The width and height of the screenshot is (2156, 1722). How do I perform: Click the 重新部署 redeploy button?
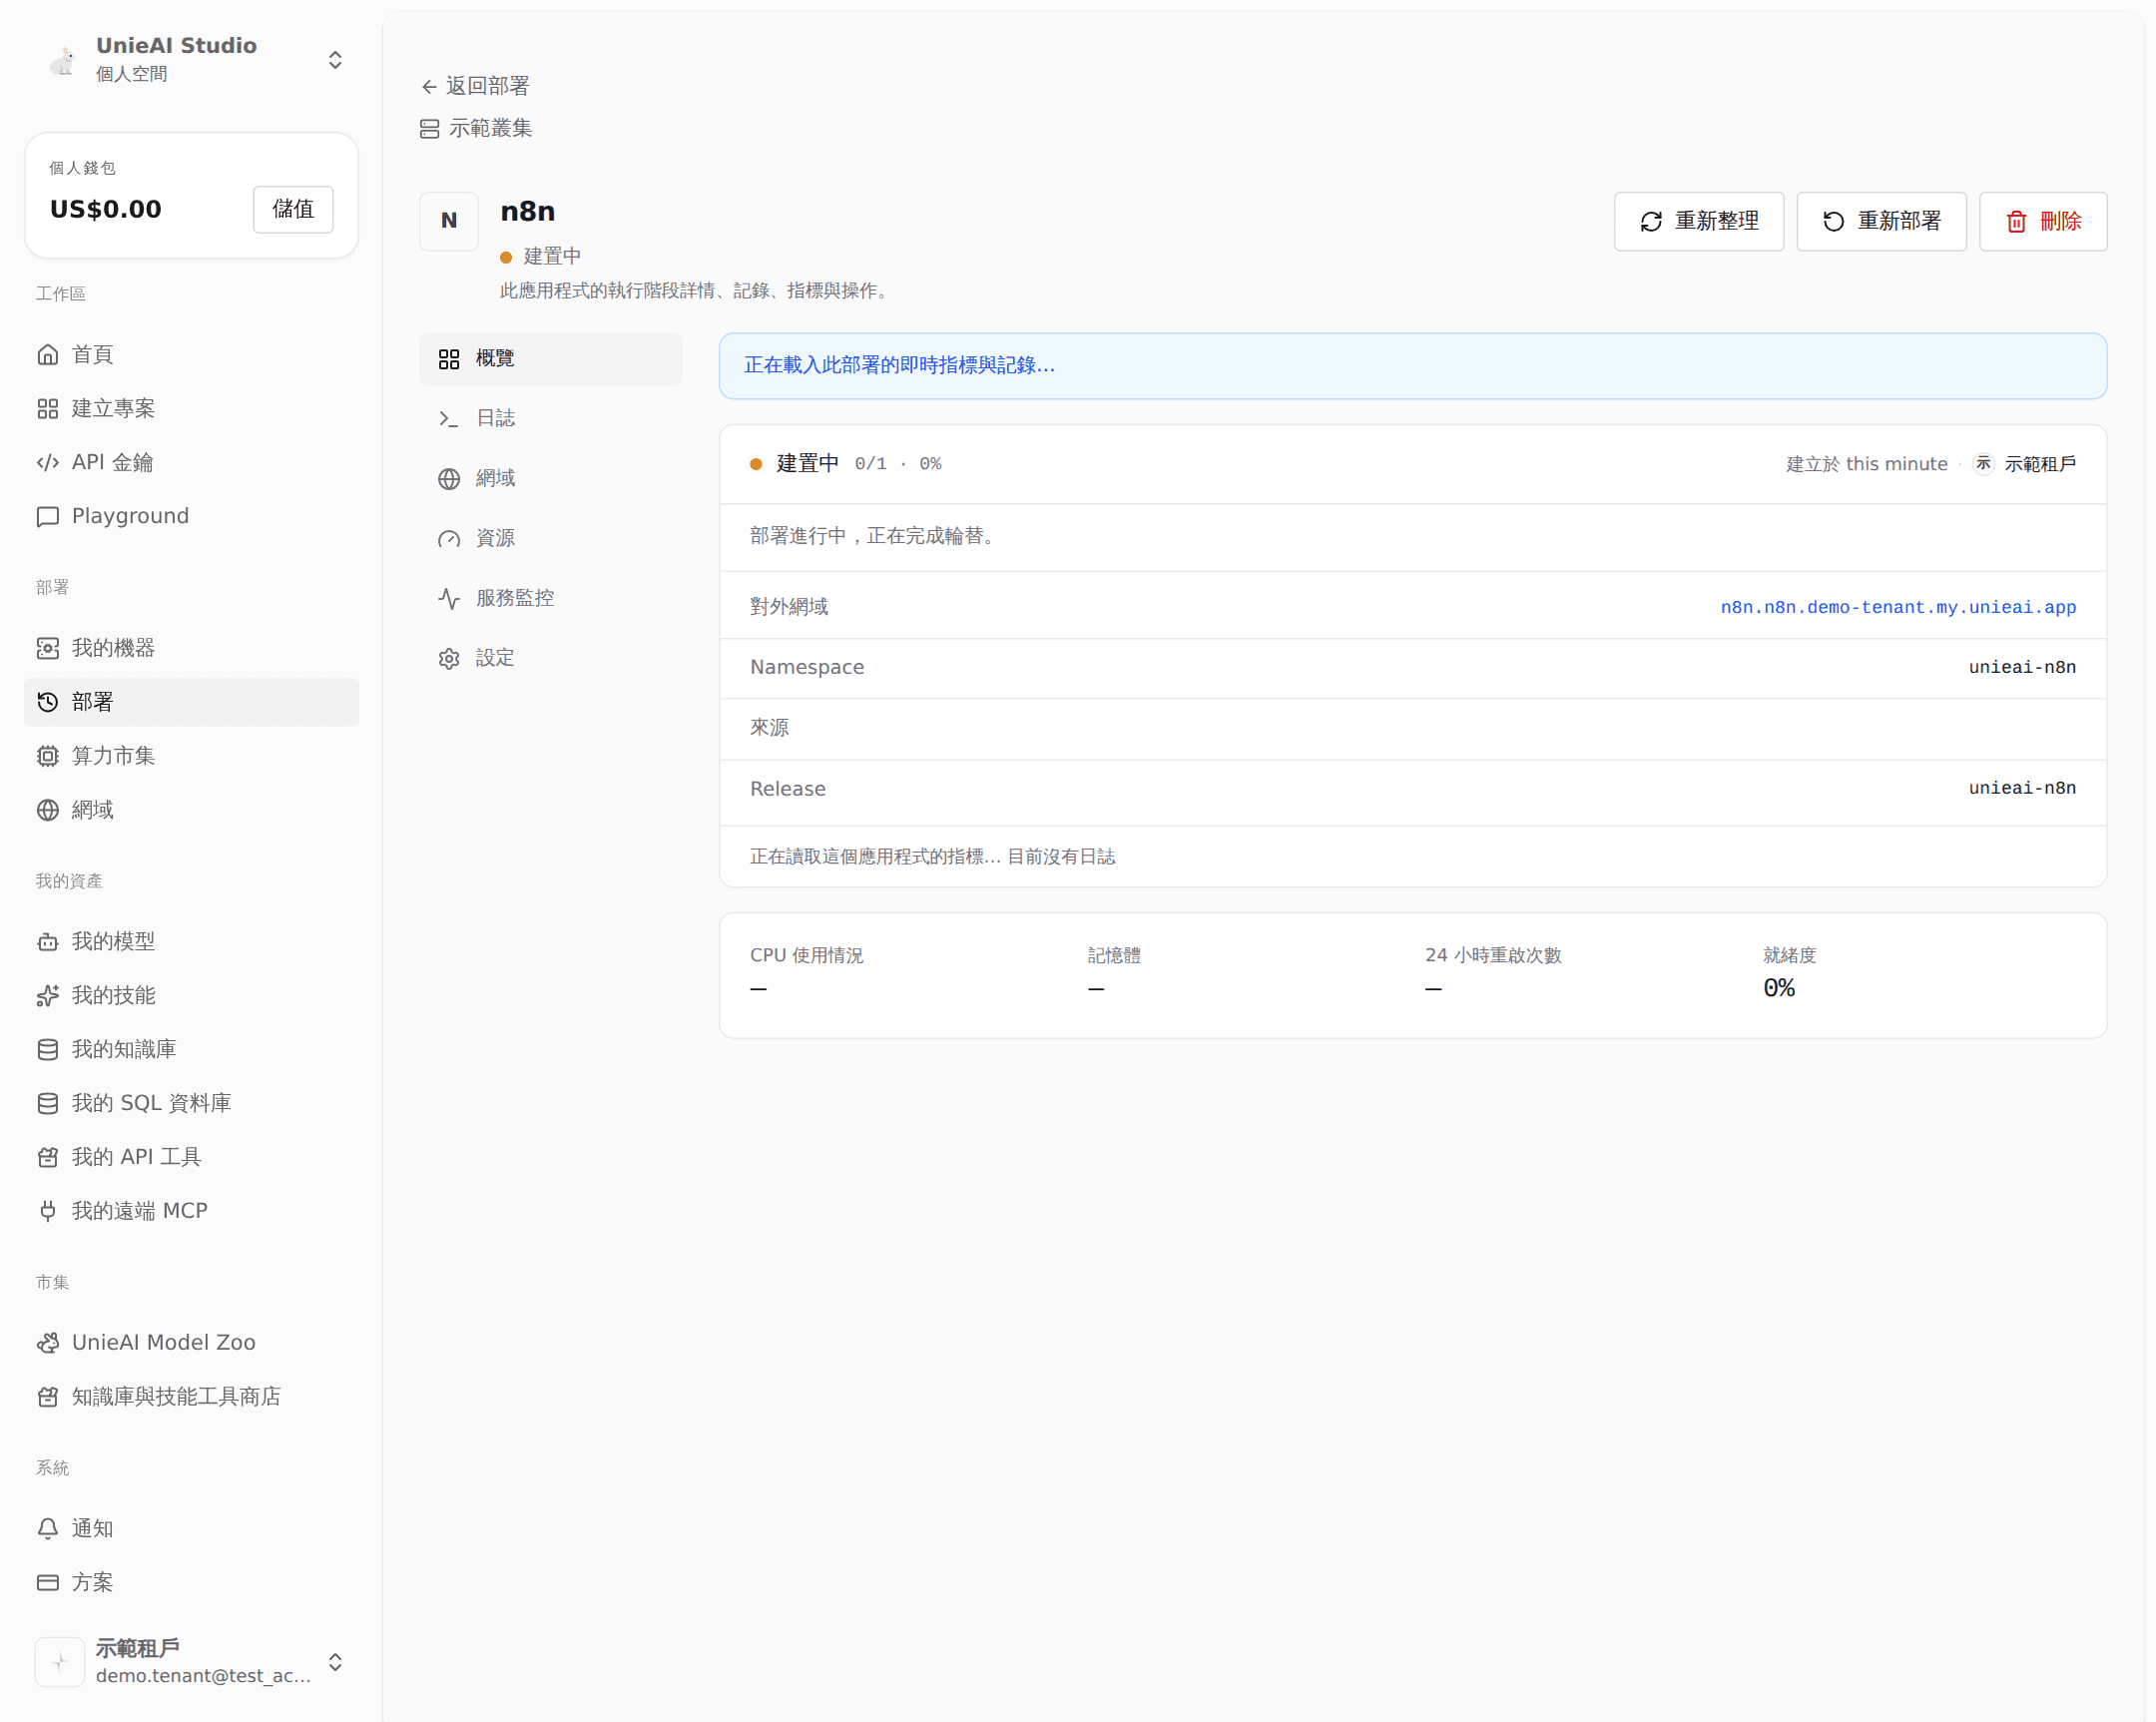click(x=1881, y=221)
